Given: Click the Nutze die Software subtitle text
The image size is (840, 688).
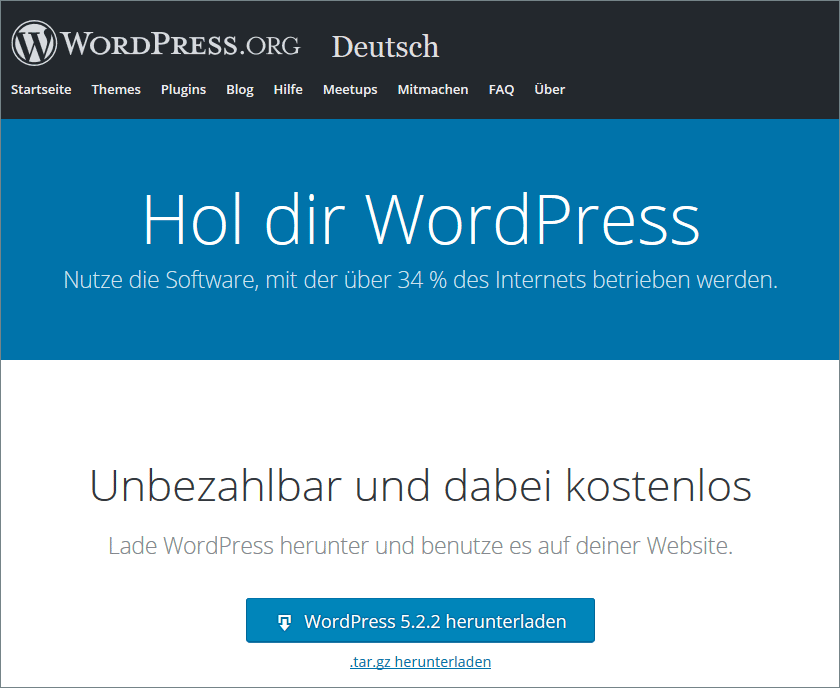Looking at the screenshot, I should tap(421, 280).
